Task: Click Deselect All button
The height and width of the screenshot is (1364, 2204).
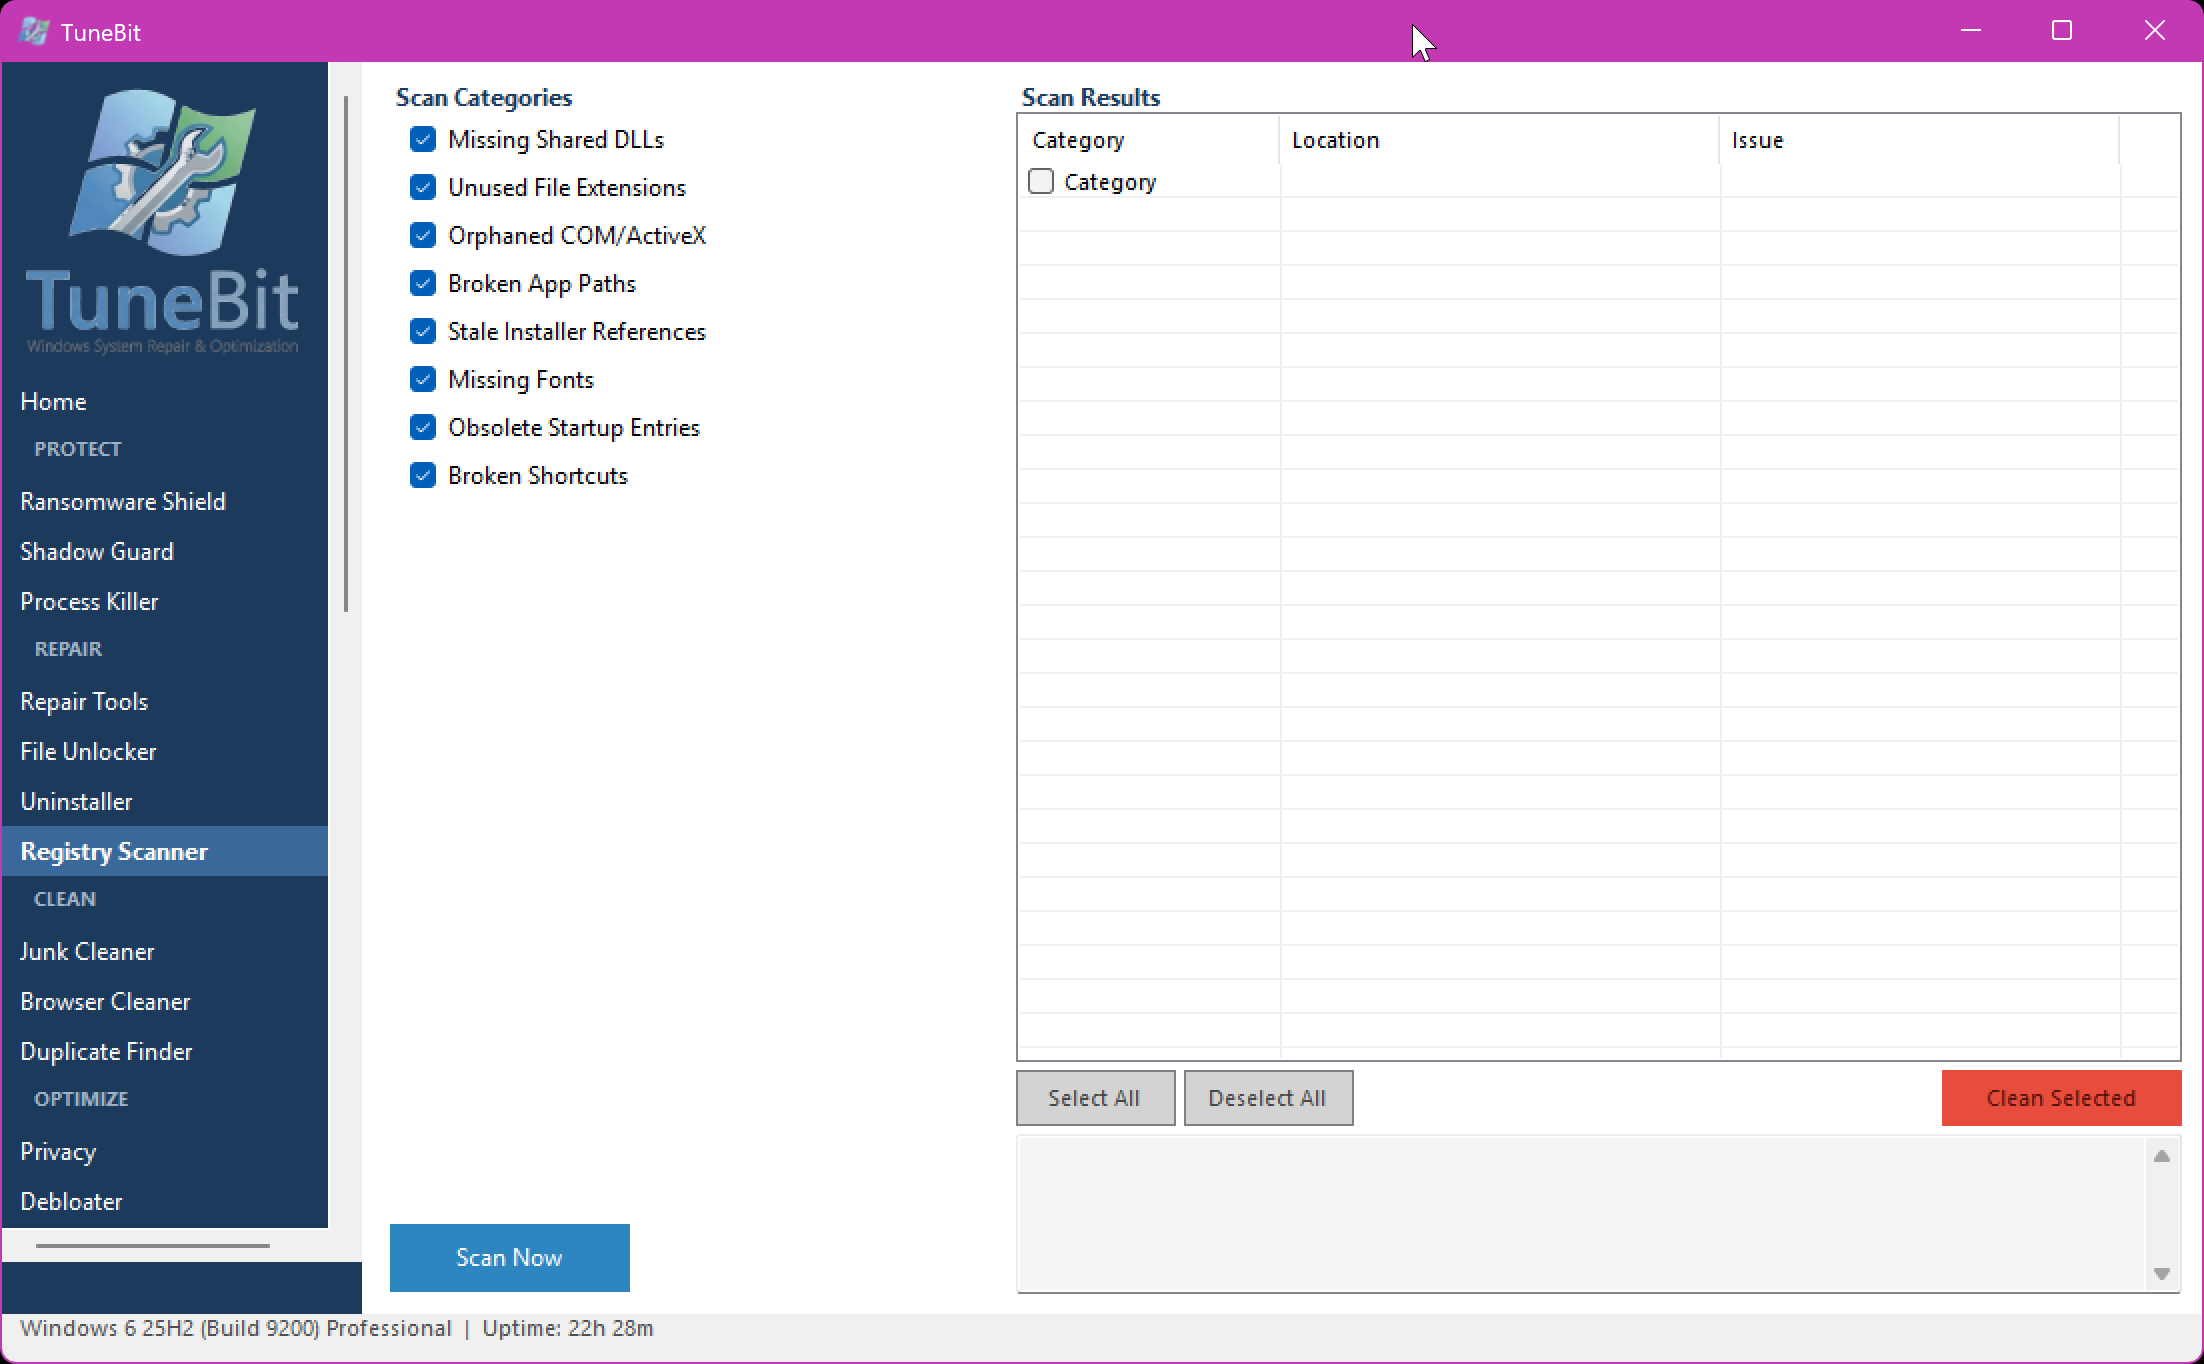Action: 1268,1098
